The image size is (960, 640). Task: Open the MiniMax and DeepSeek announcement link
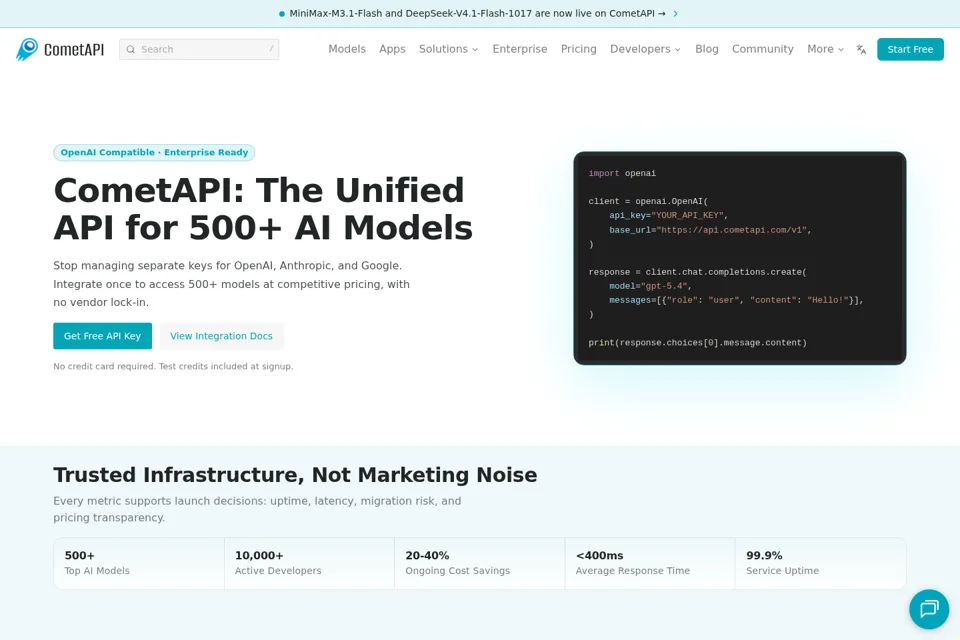477,13
